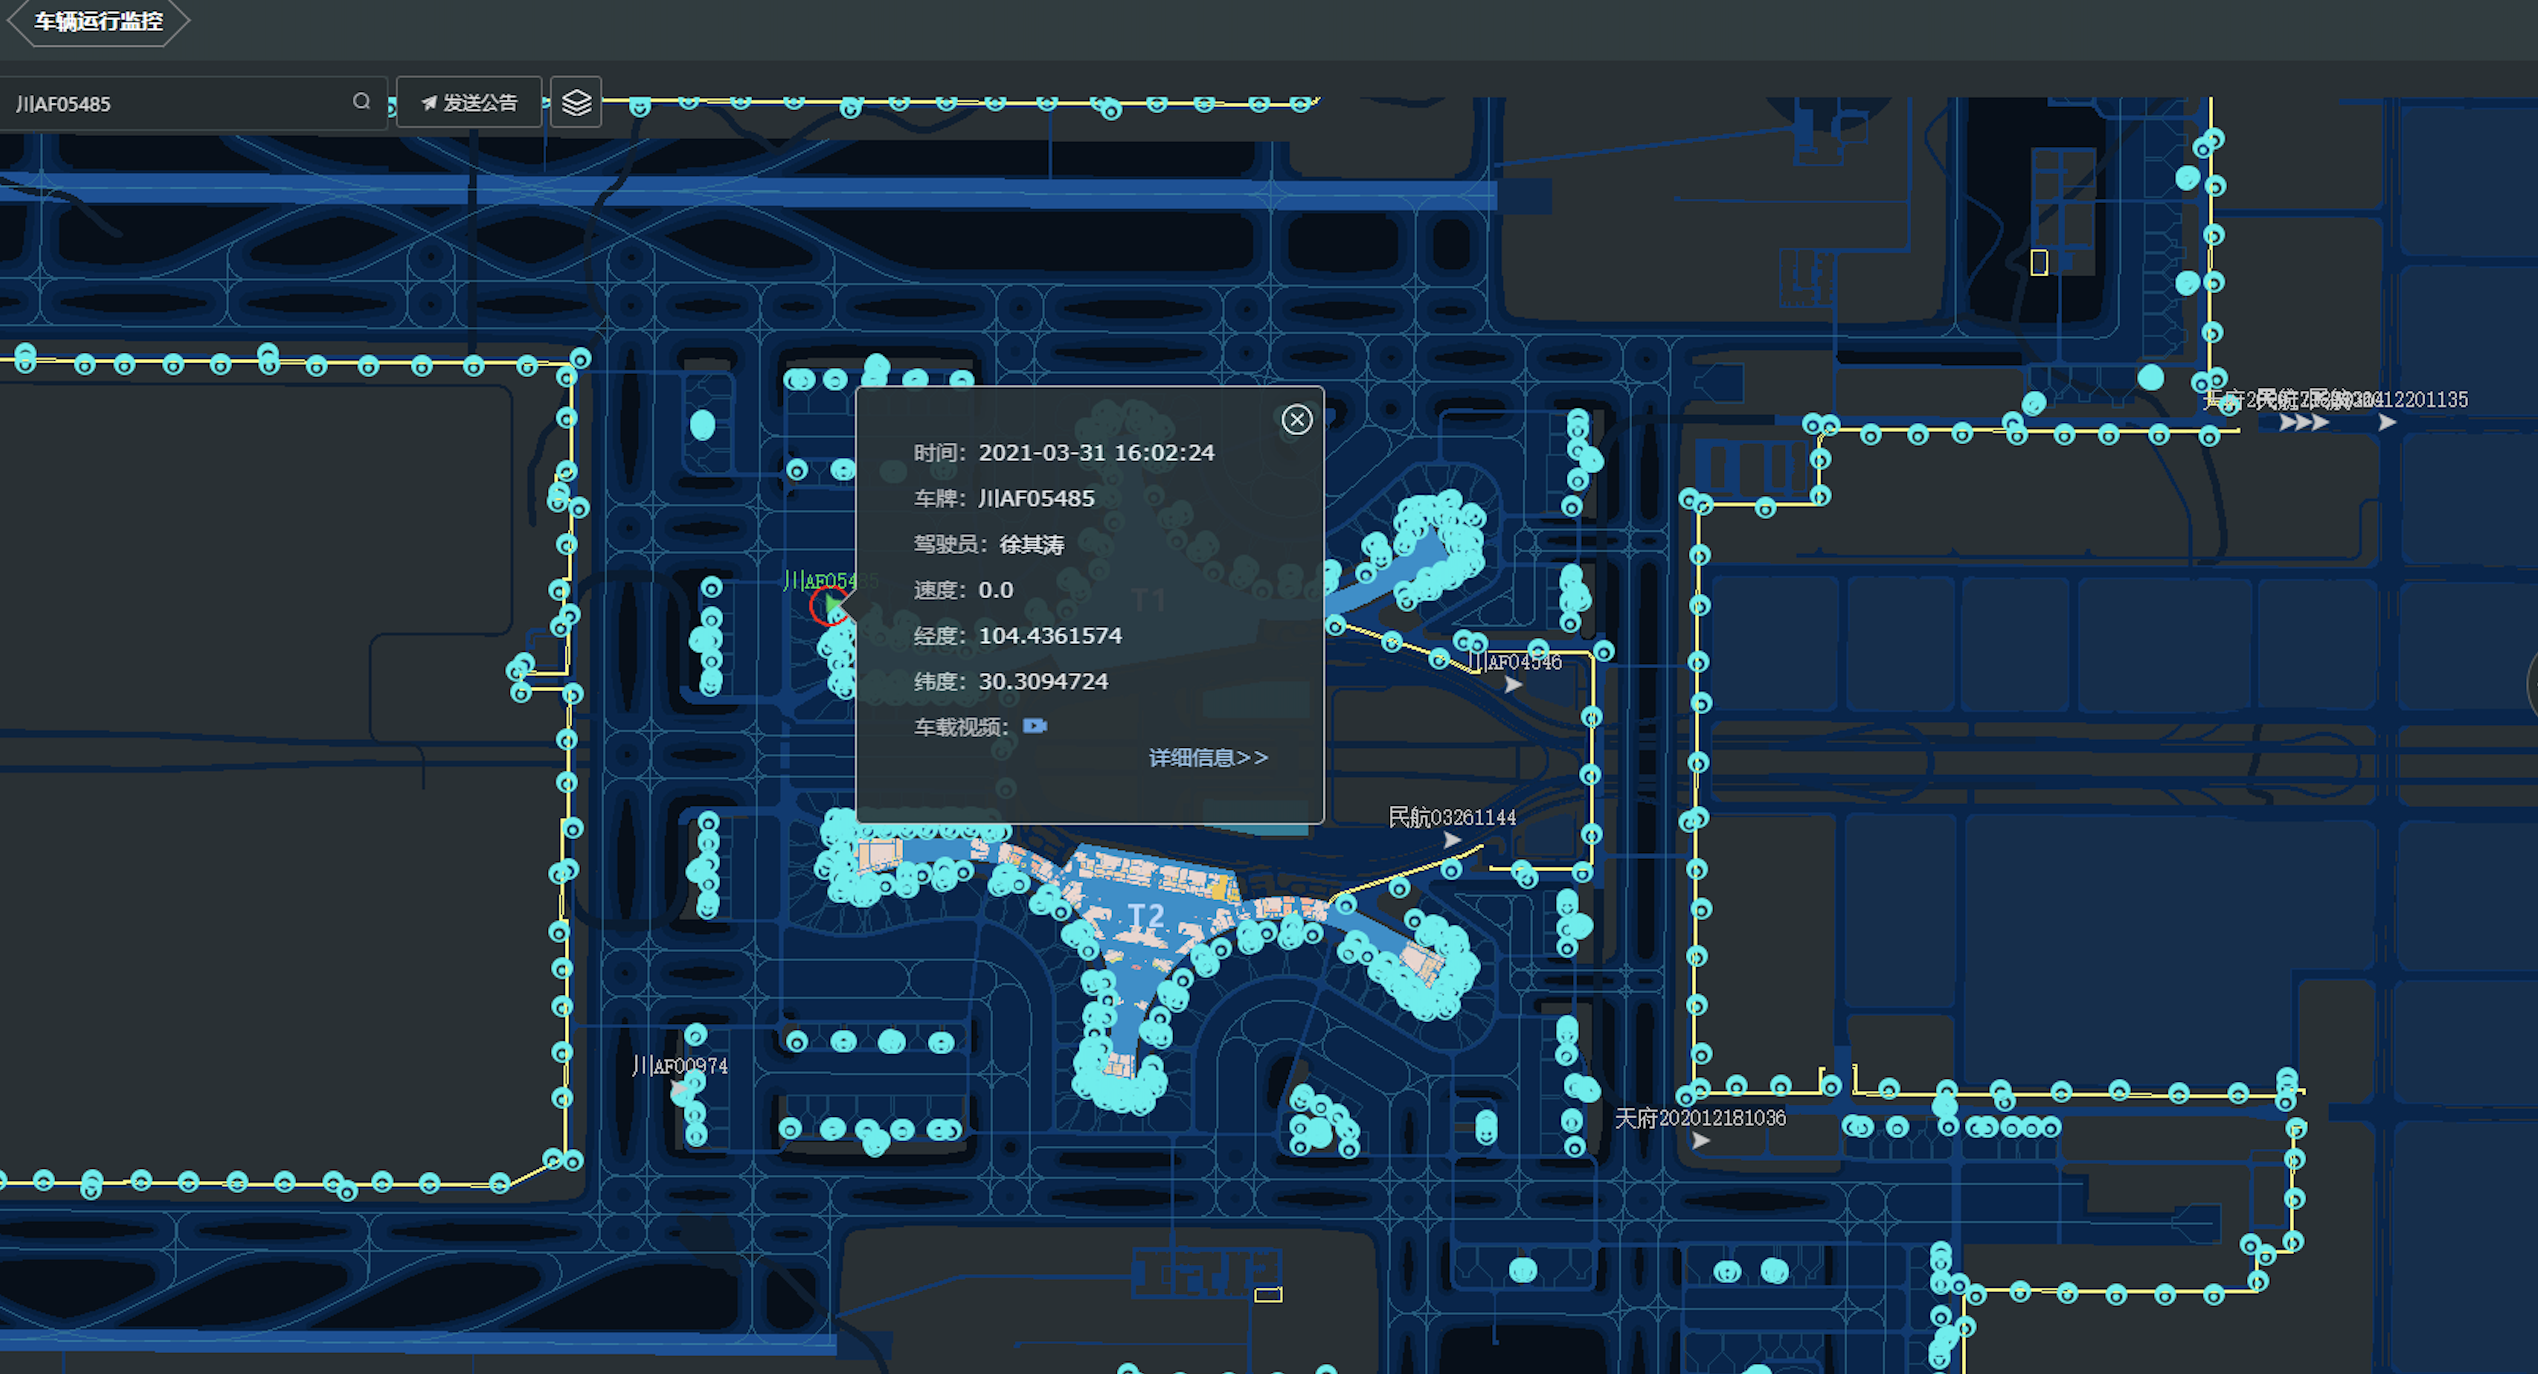Click the 车牌 value 川AF05485 in popup
This screenshot has width=2538, height=1374.
tap(1036, 498)
